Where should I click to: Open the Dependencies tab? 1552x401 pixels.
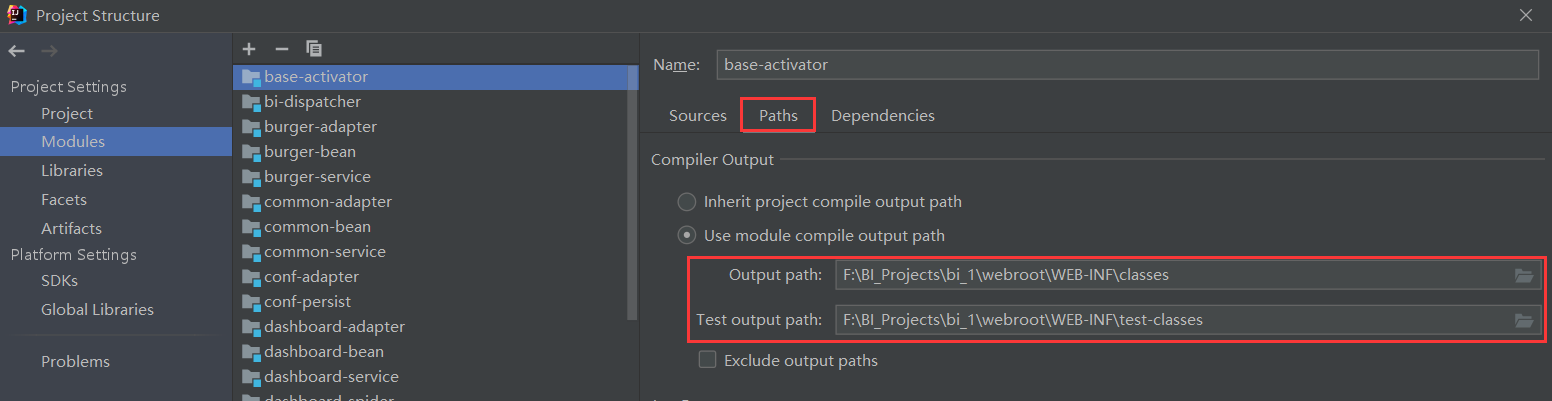coord(882,115)
